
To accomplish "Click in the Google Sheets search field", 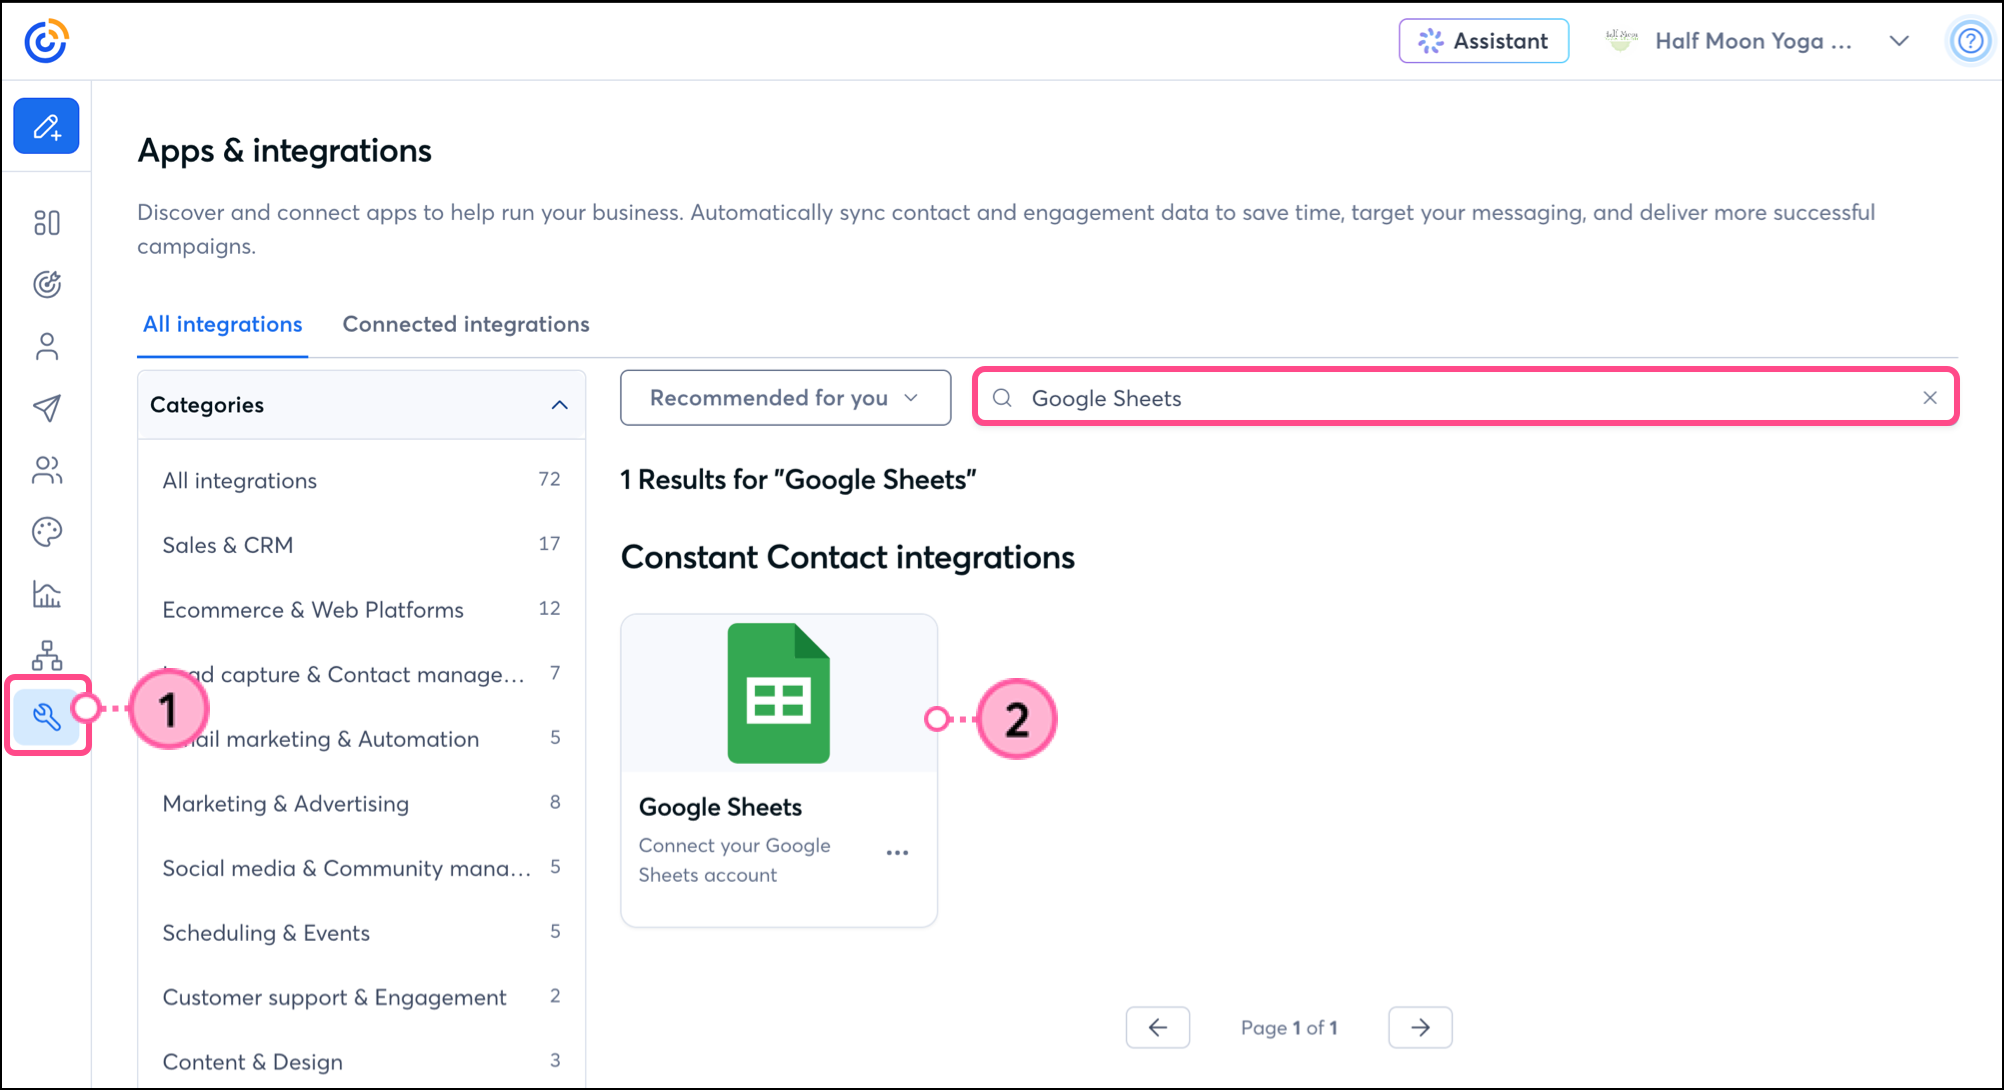I will [x=1465, y=398].
